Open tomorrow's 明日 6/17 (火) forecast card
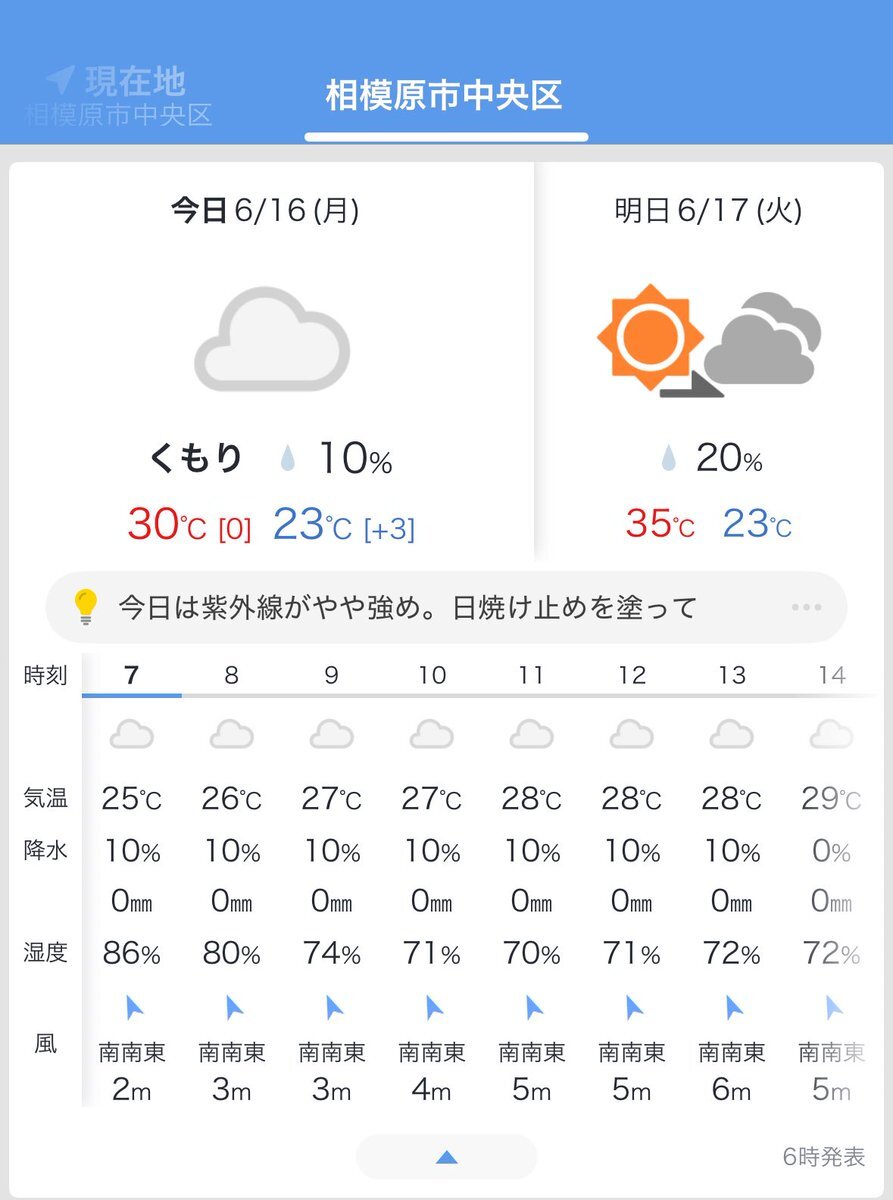Image resolution: width=893 pixels, height=1200 pixels. point(709,360)
